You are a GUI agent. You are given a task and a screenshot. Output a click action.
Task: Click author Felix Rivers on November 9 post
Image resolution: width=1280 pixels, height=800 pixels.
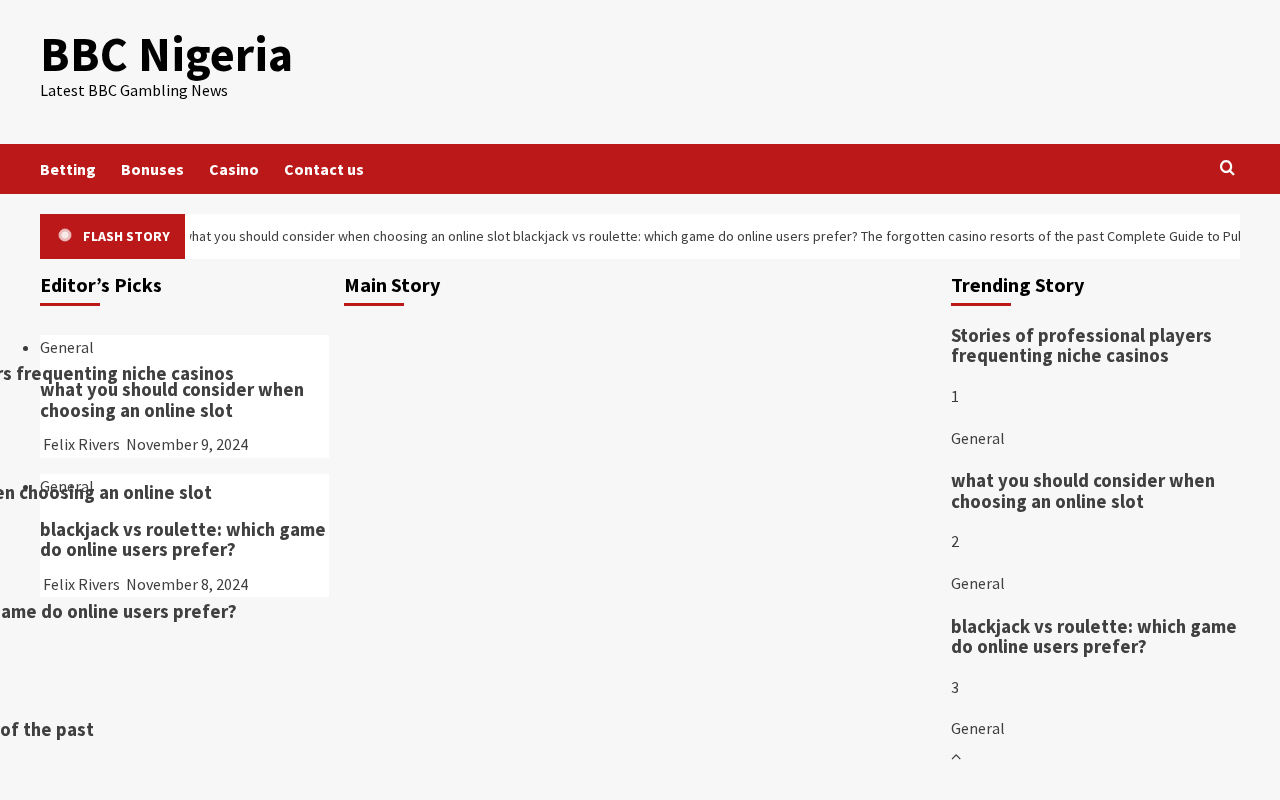(81, 444)
